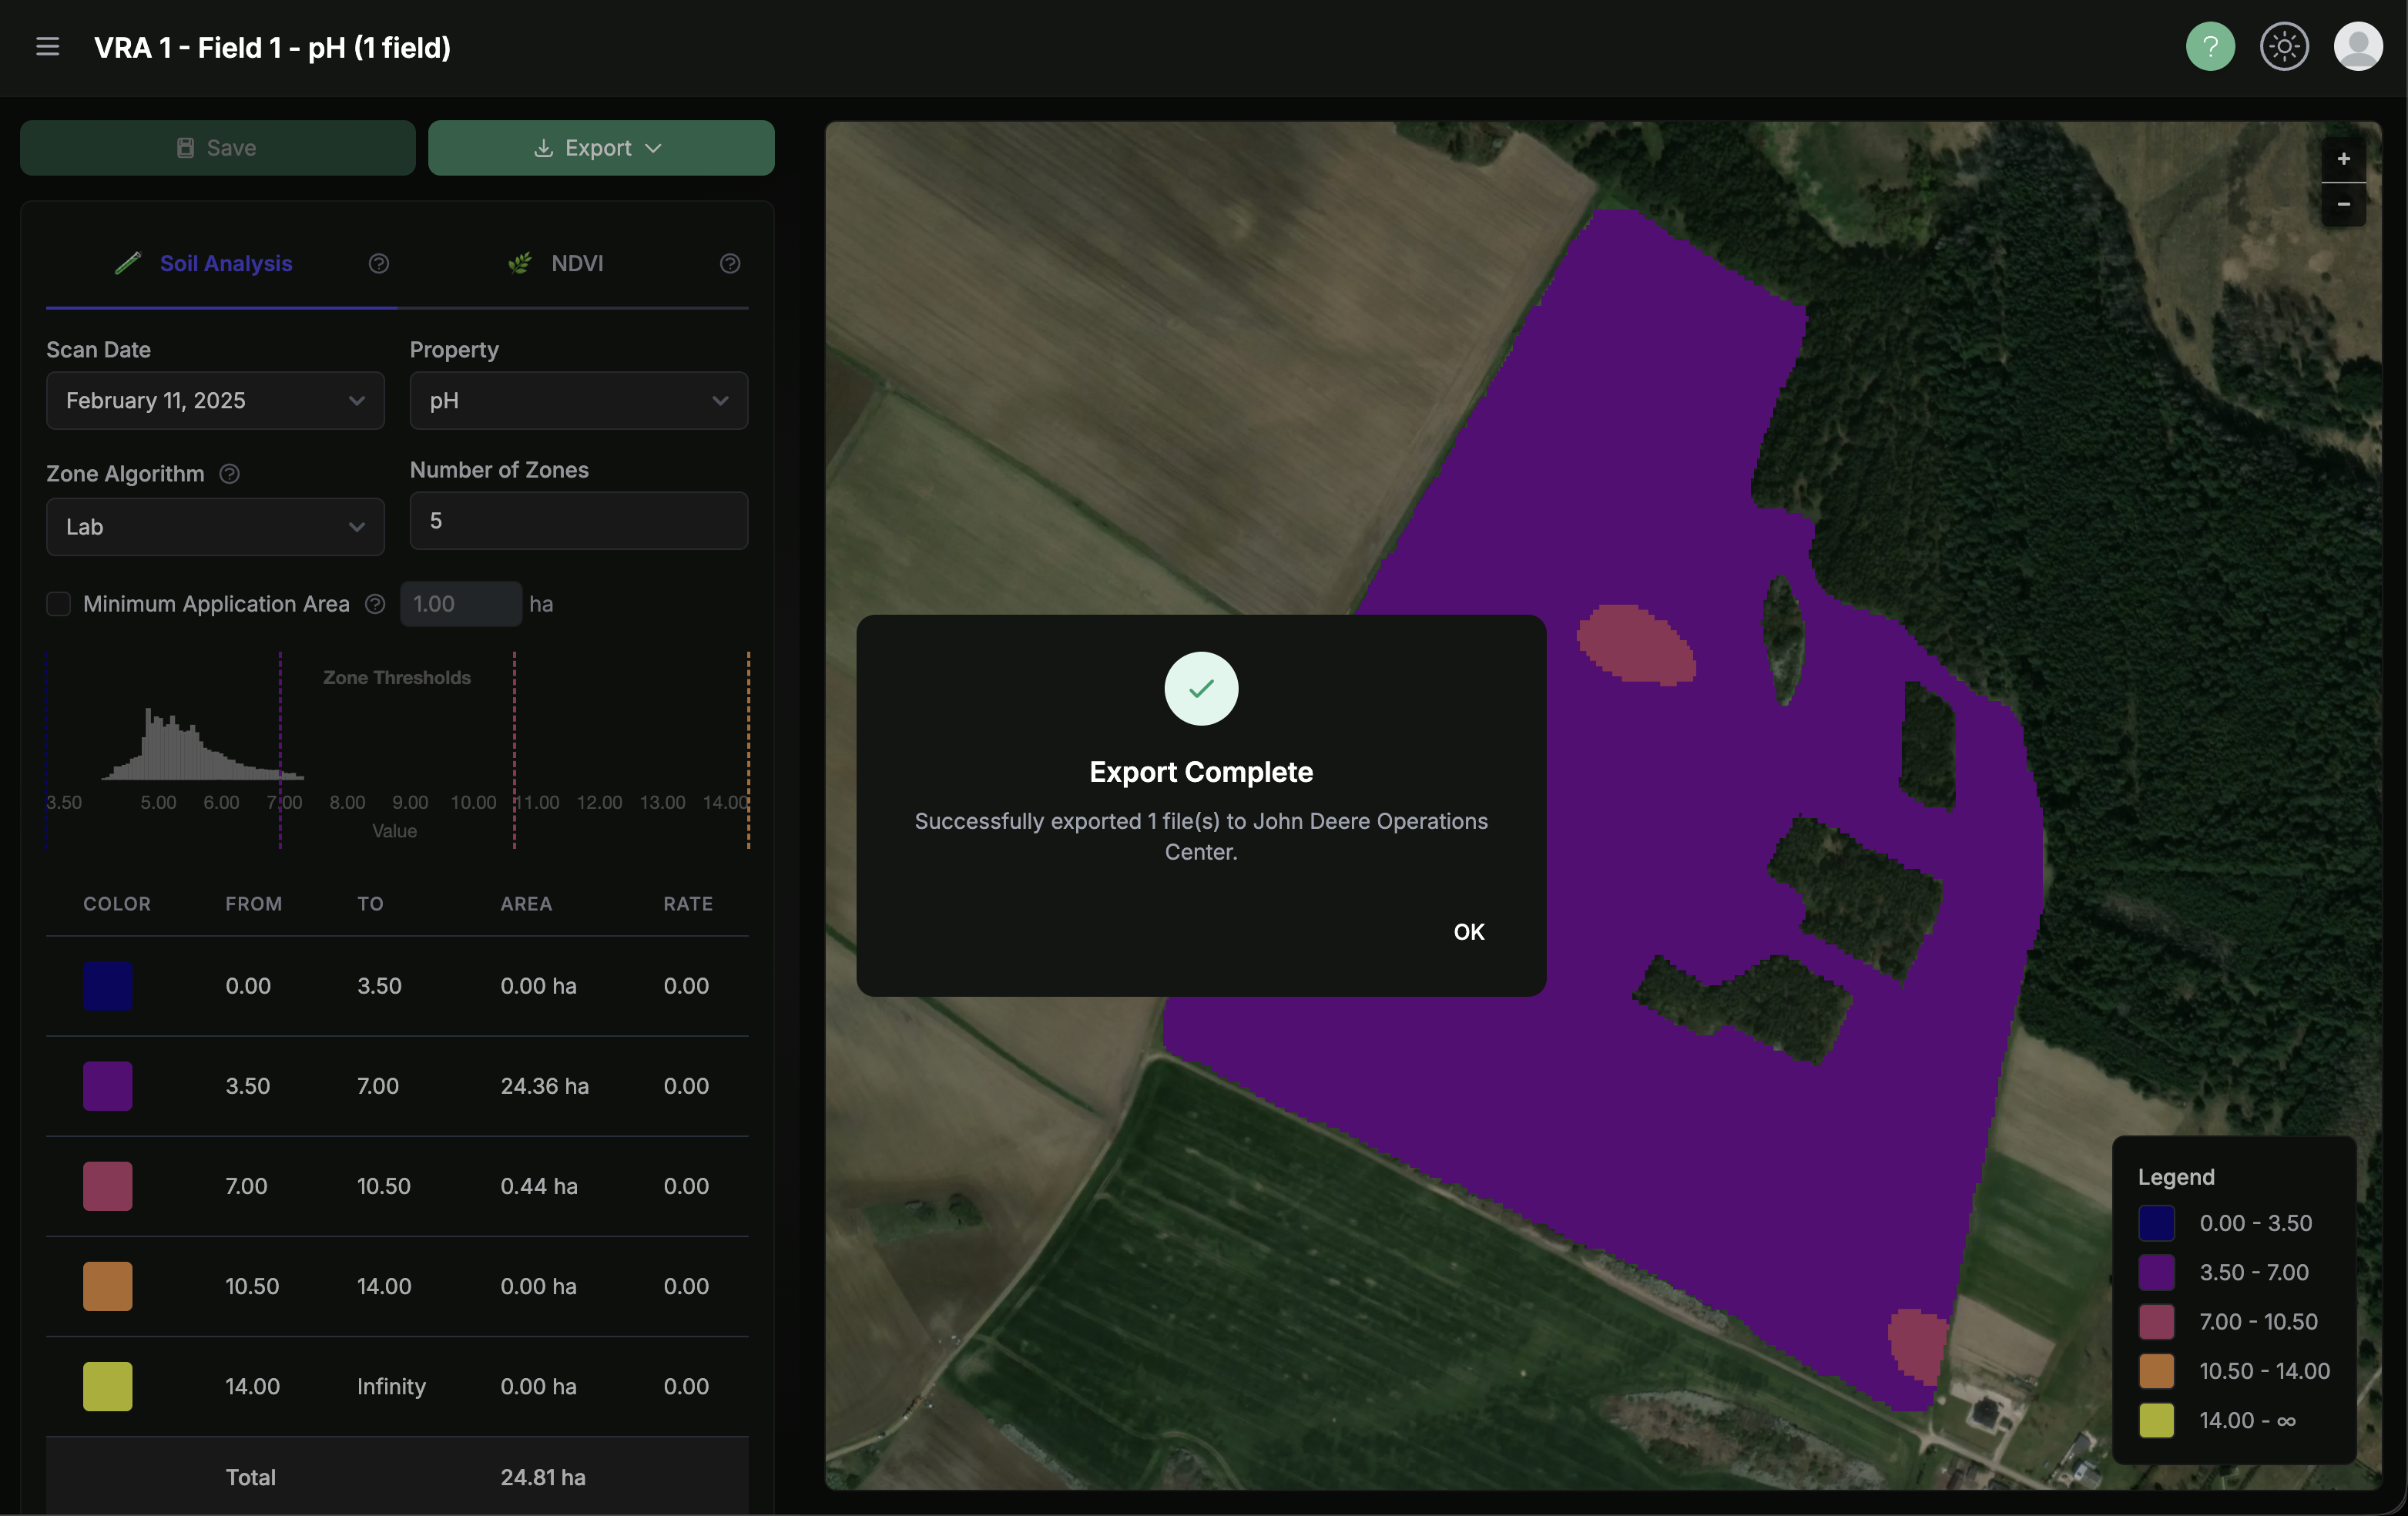The image size is (2408, 1516).
Task: Zoom in on the field map
Action: pyautogui.click(x=2344, y=158)
